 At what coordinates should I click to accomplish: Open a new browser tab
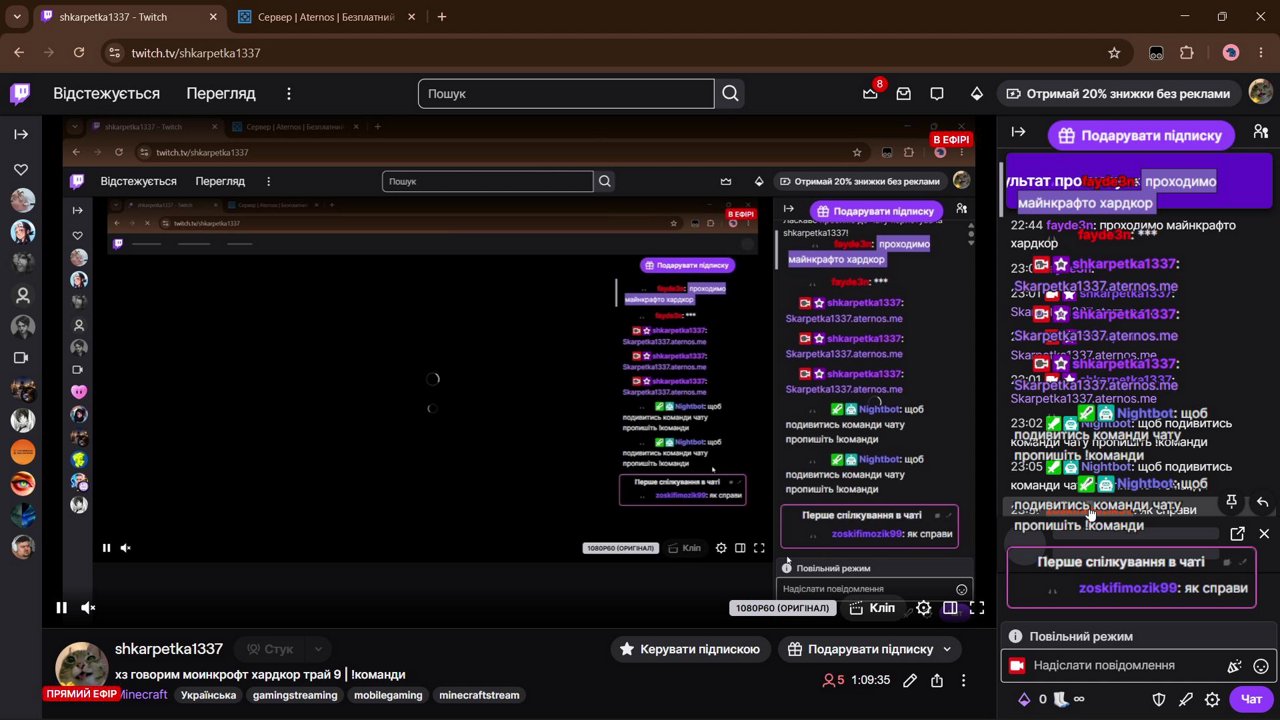click(x=442, y=17)
